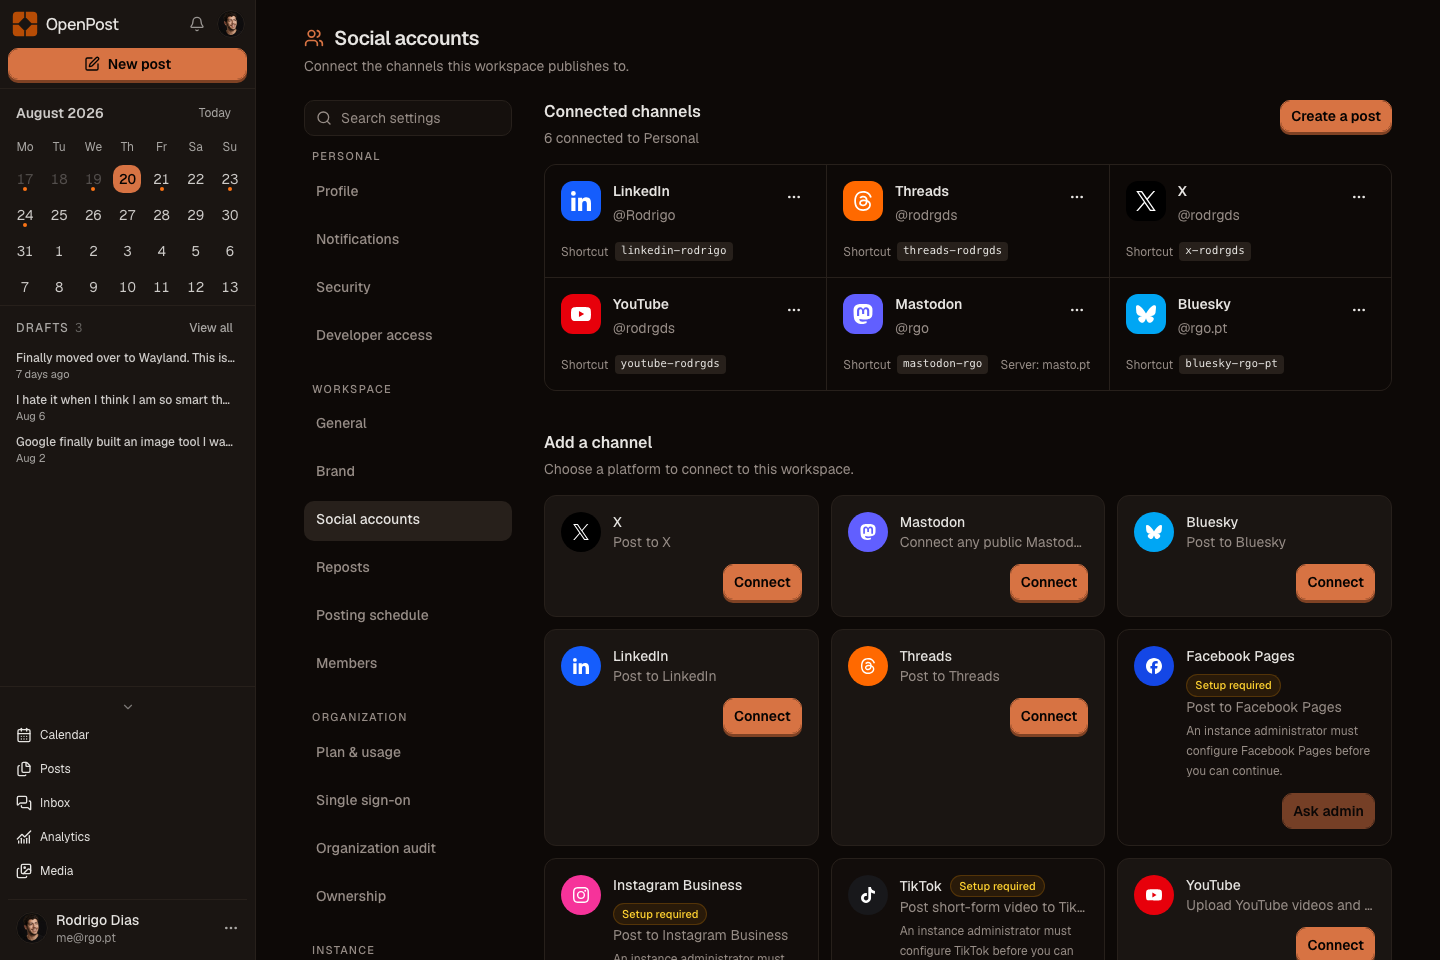Select August 24 in the mini calendar
The height and width of the screenshot is (960, 1440).
tap(25, 215)
